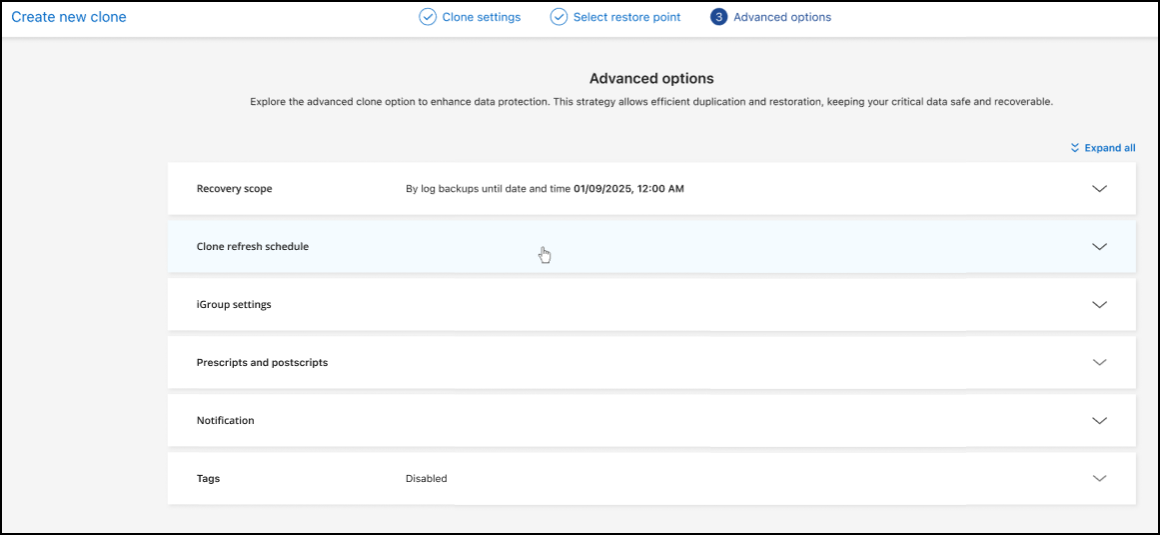
Task: Expand the Clone refresh schedule chevron
Action: tap(1100, 247)
